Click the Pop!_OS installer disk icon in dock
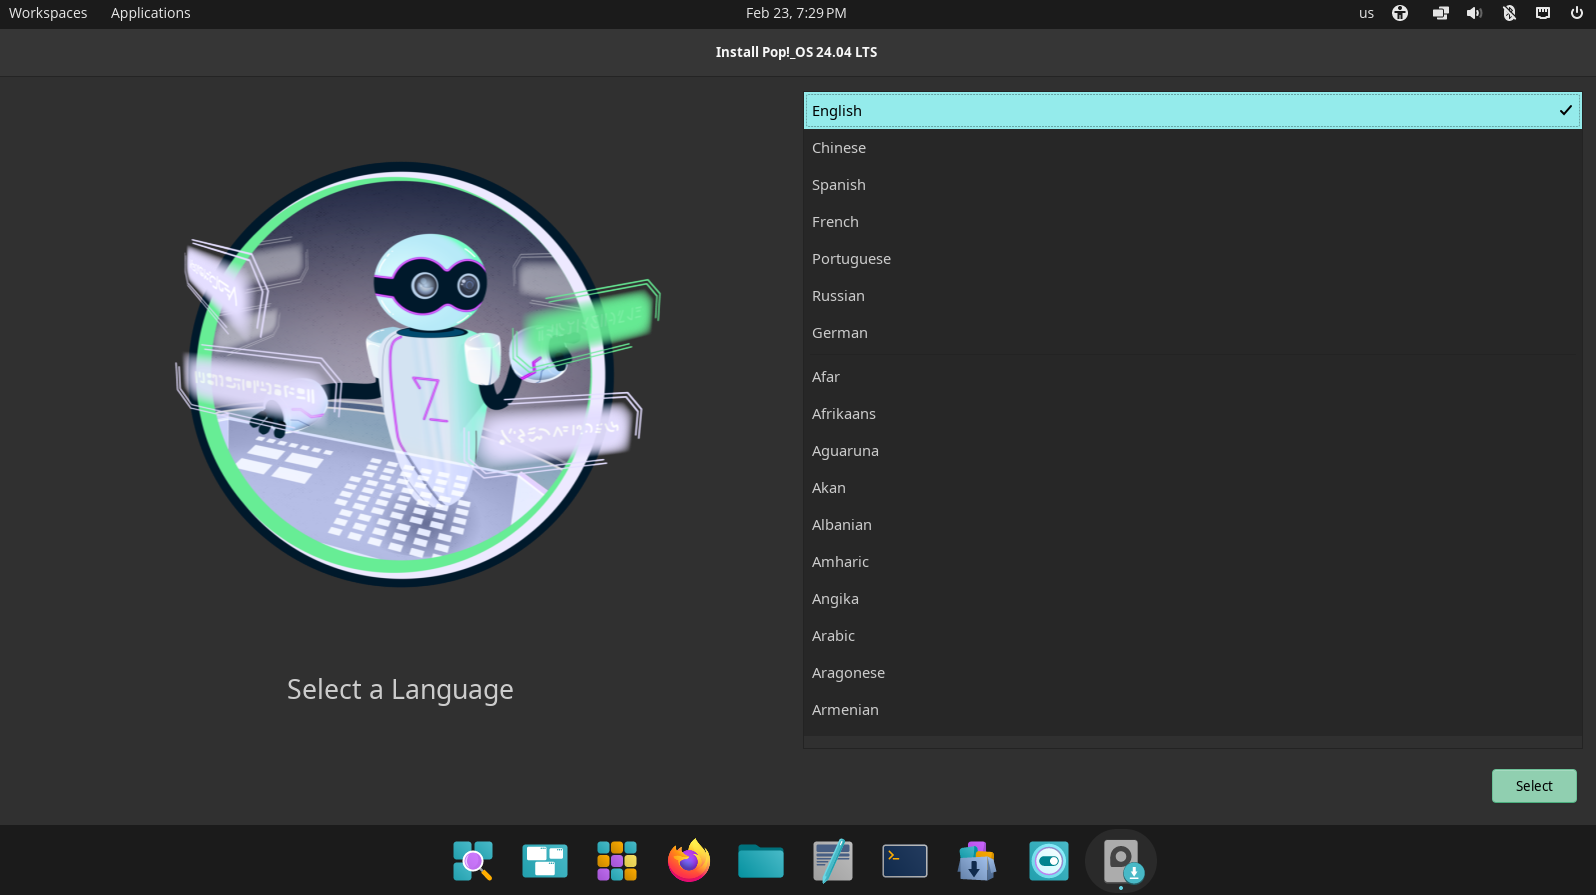This screenshot has height=895, width=1596. [1121, 861]
